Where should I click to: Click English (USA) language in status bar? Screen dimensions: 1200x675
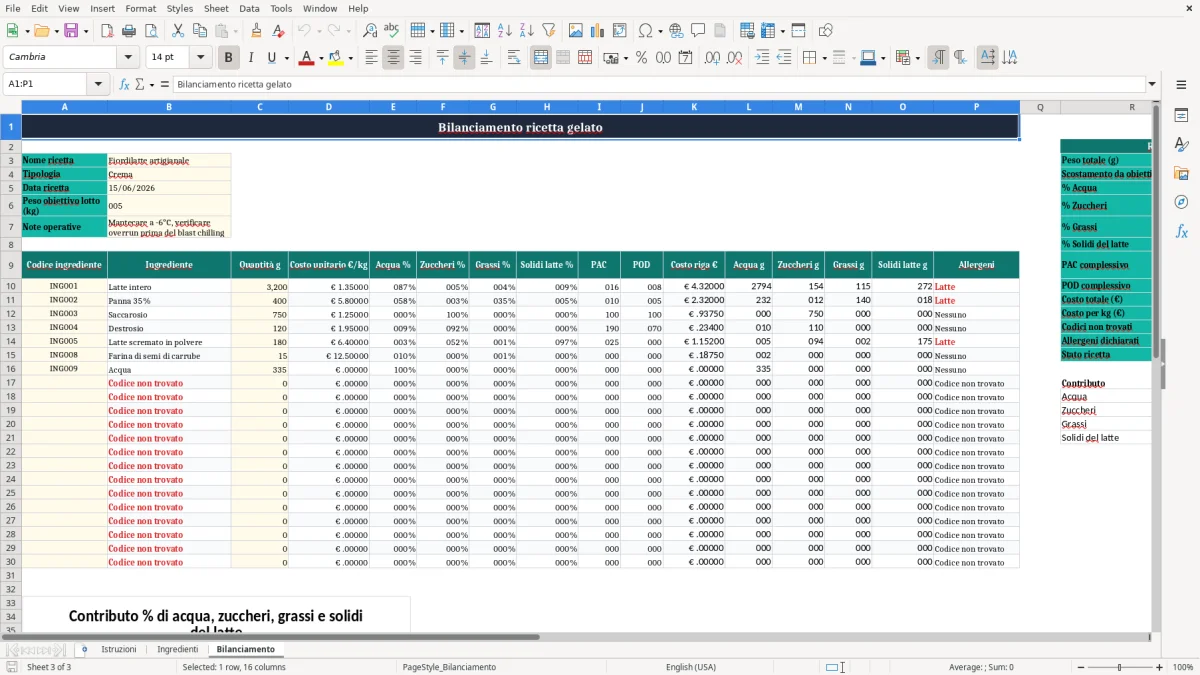[x=691, y=667]
